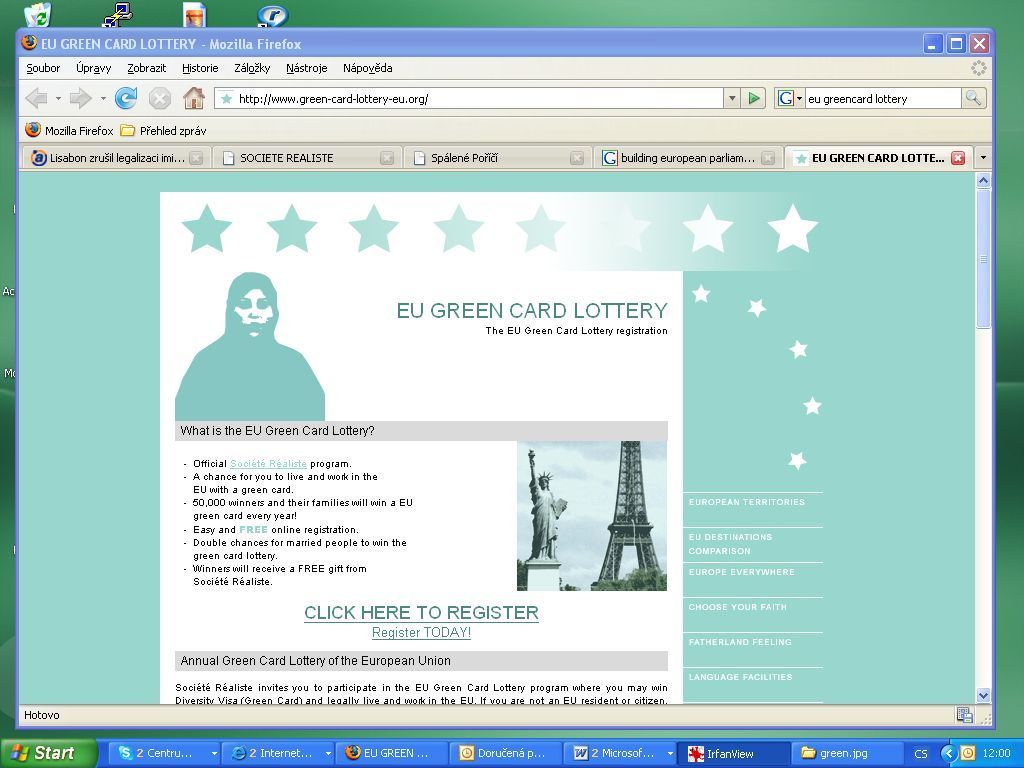1024x768 pixels.
Task: Click the Stop loading button
Action: (x=159, y=99)
